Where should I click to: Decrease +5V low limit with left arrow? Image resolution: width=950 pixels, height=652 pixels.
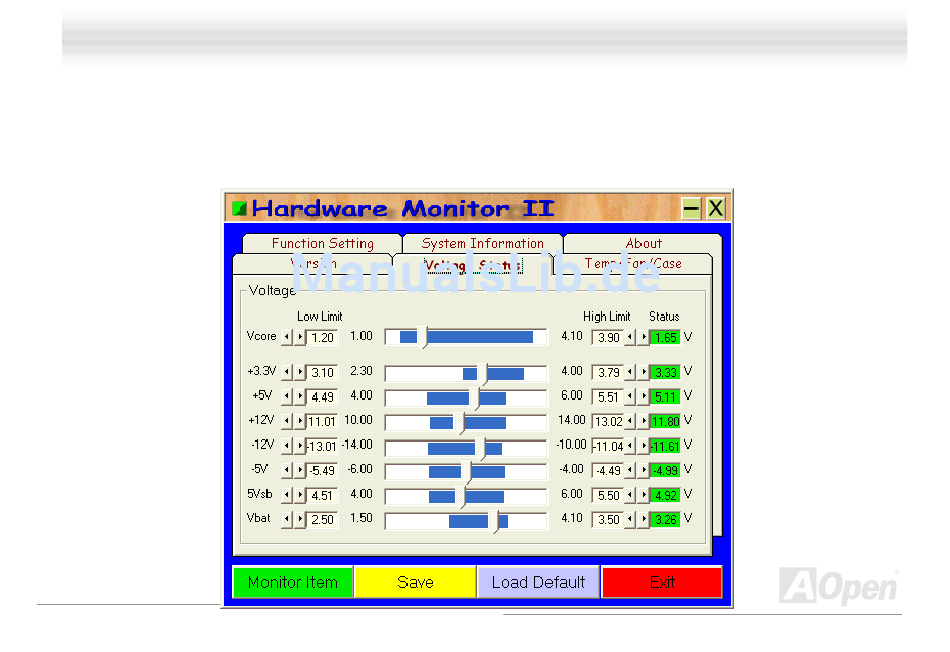287,396
